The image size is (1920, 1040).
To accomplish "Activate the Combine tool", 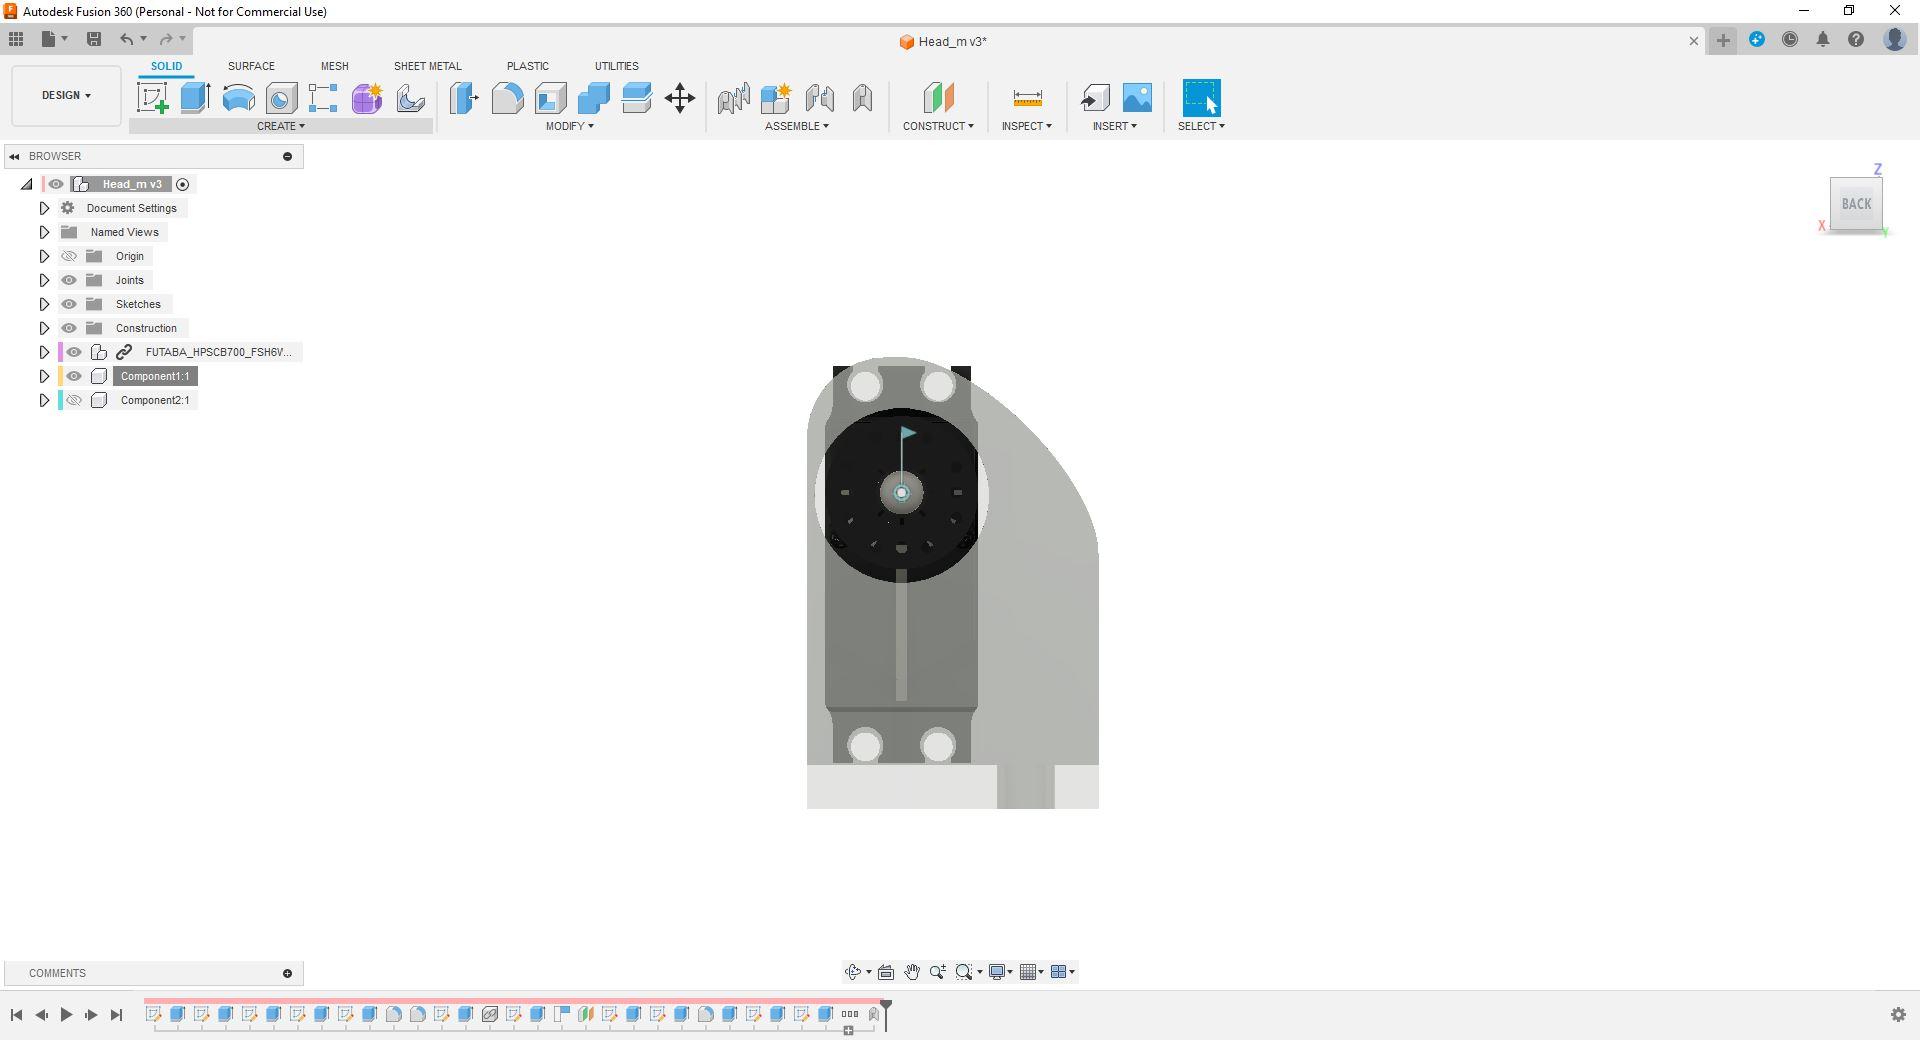I will (x=593, y=98).
